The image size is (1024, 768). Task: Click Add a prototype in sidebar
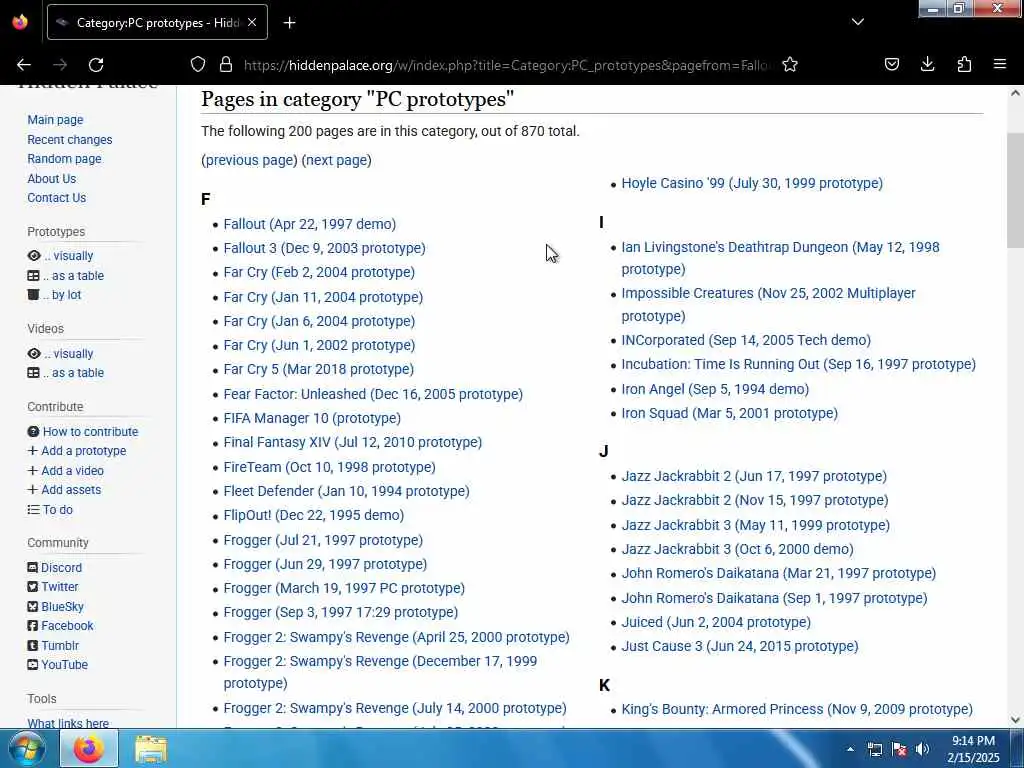pos(77,451)
